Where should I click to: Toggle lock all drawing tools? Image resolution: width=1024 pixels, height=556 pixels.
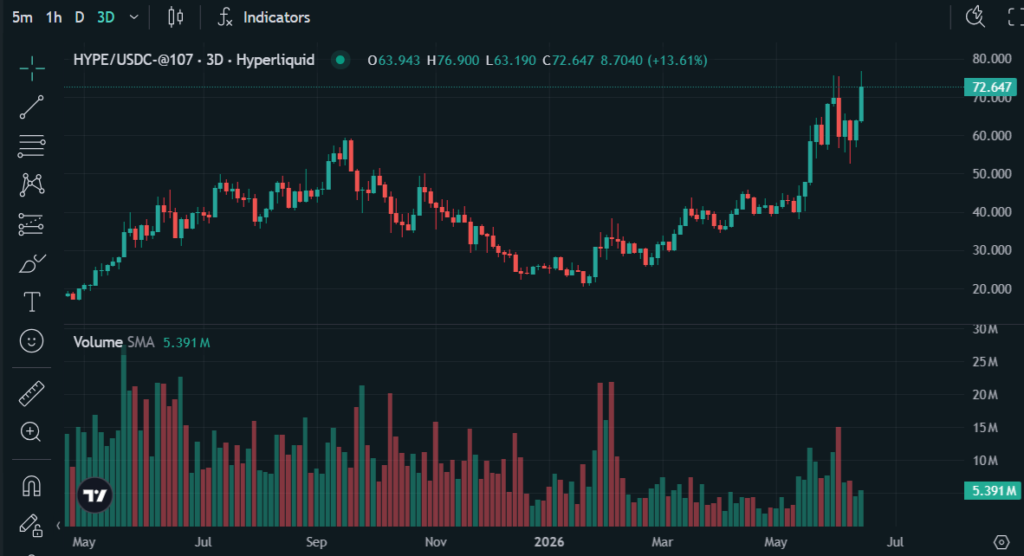coord(30,525)
